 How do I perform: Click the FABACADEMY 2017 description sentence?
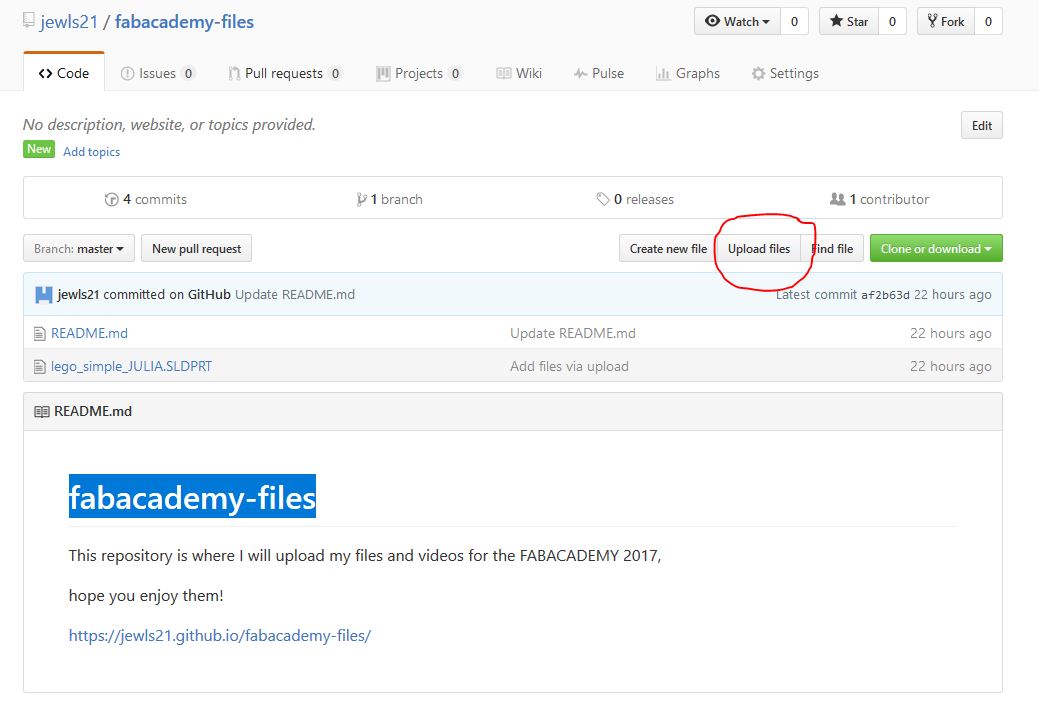[x=364, y=556]
